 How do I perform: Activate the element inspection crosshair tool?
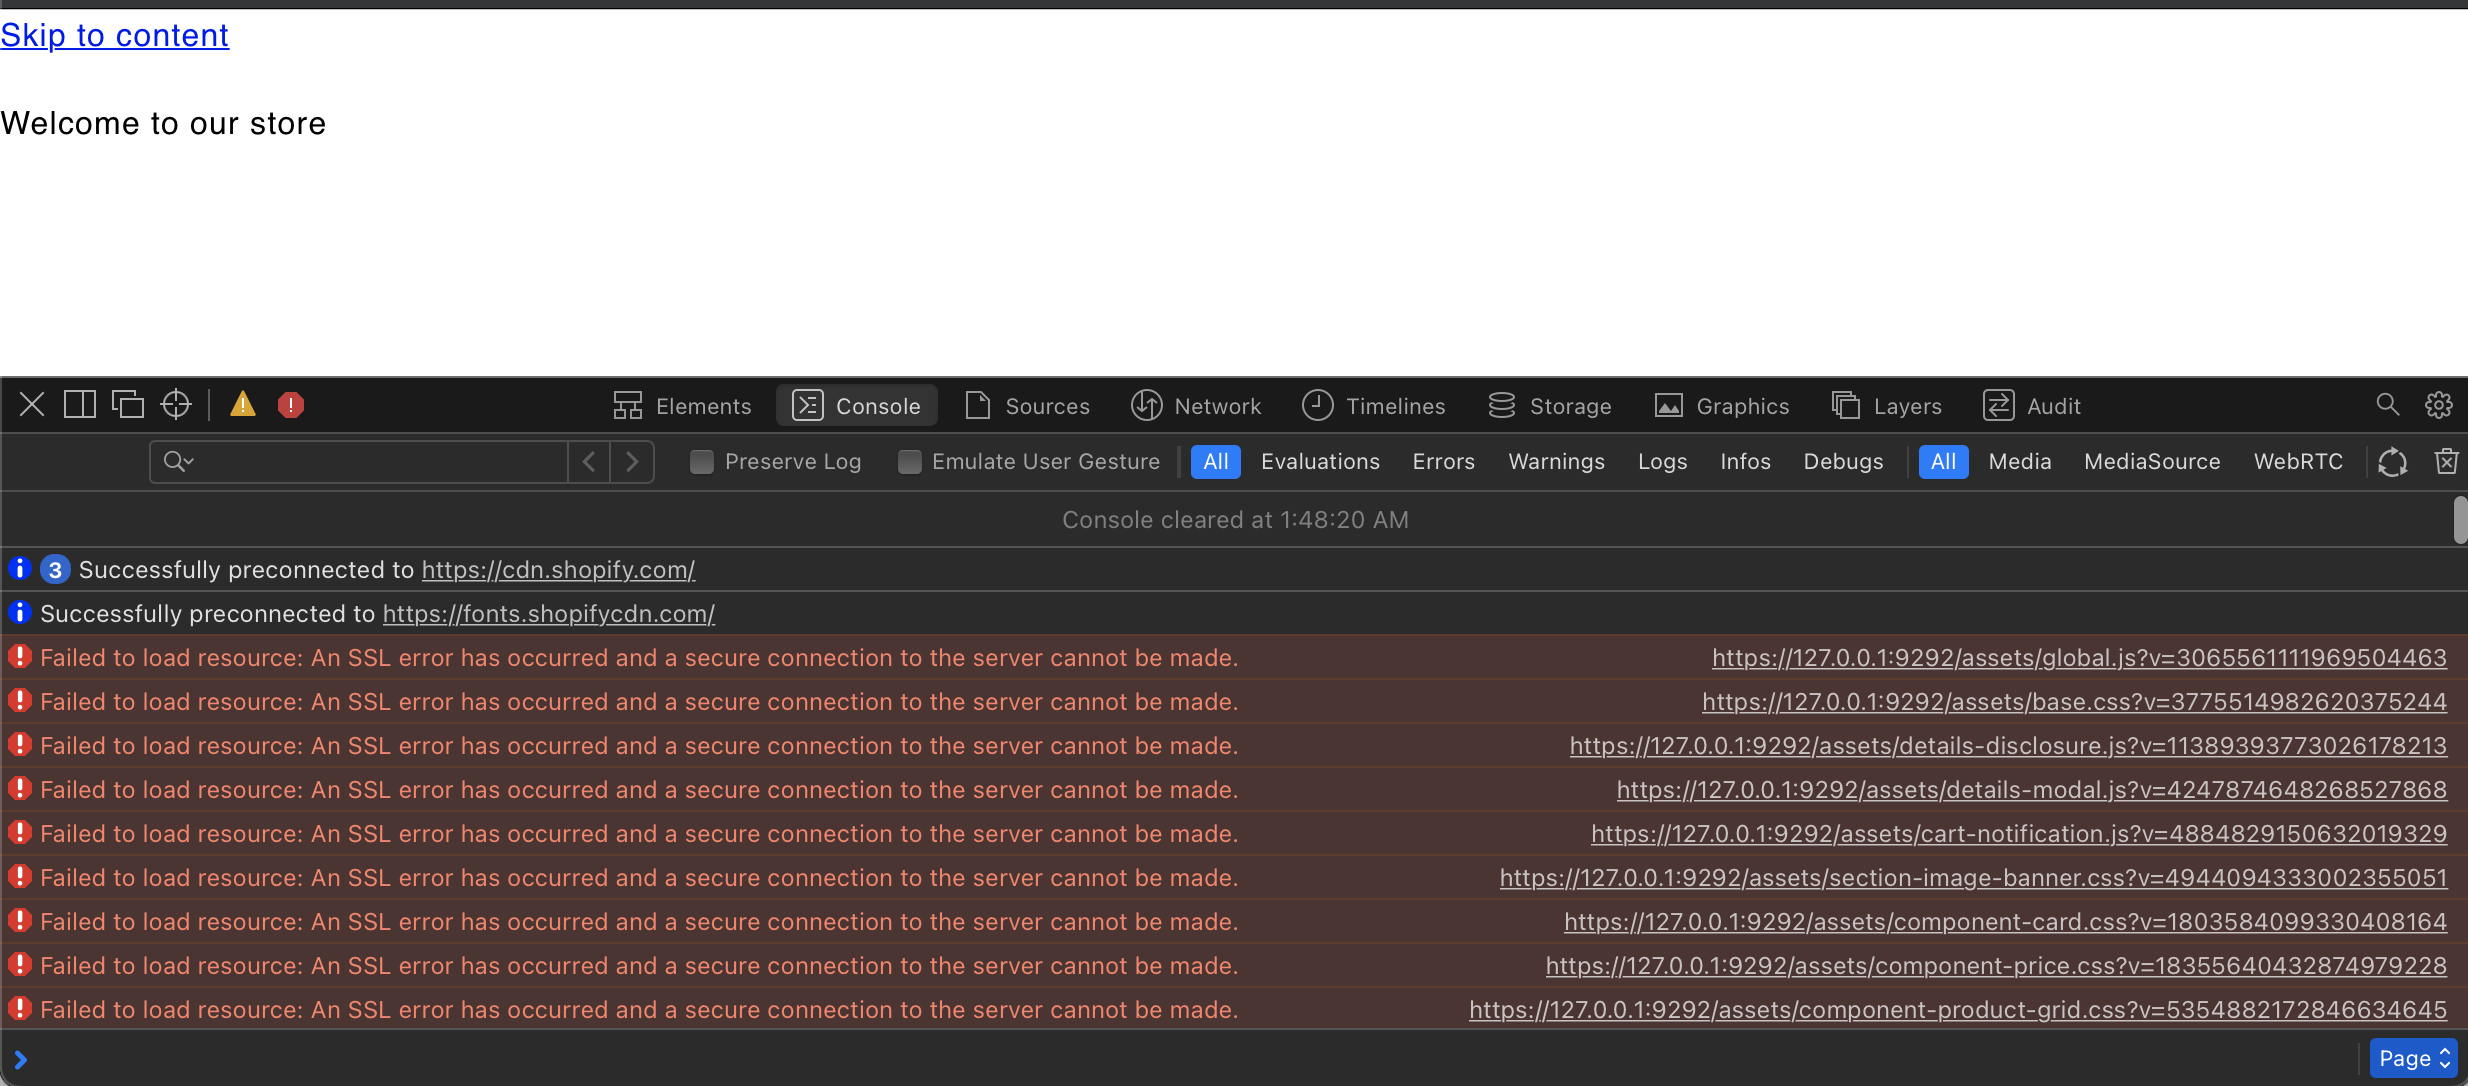pyautogui.click(x=176, y=404)
